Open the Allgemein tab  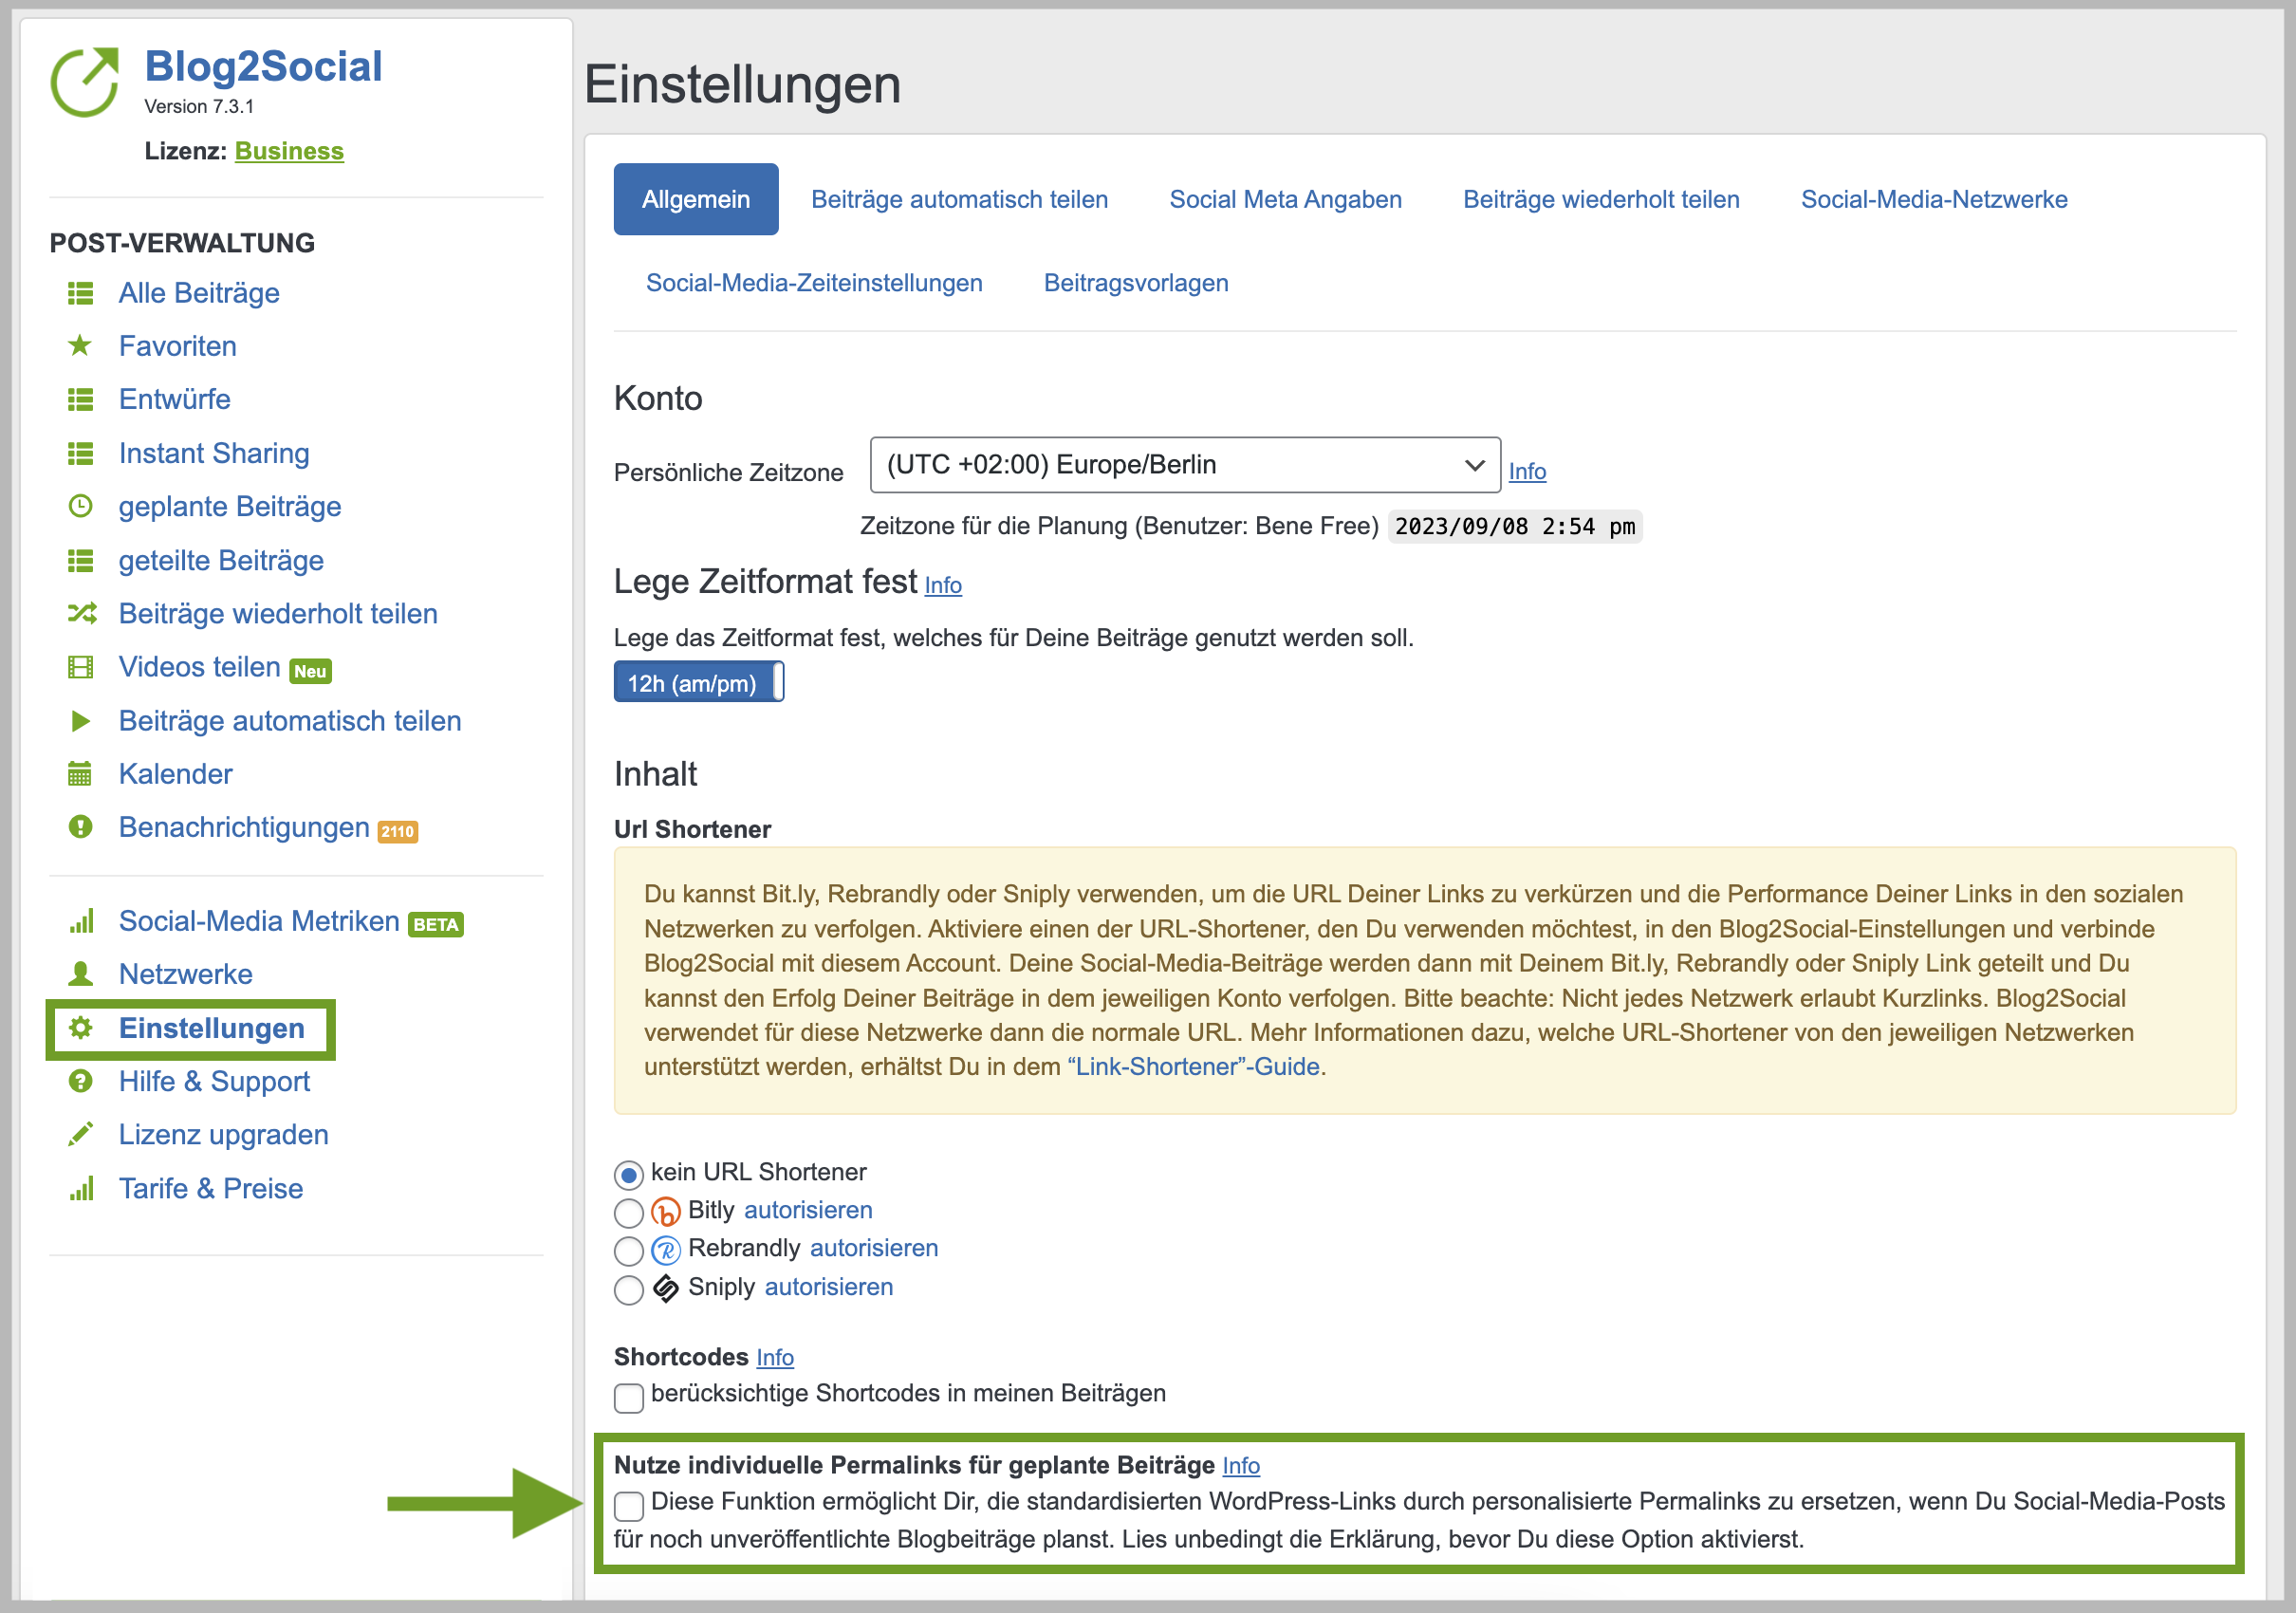[x=696, y=199]
